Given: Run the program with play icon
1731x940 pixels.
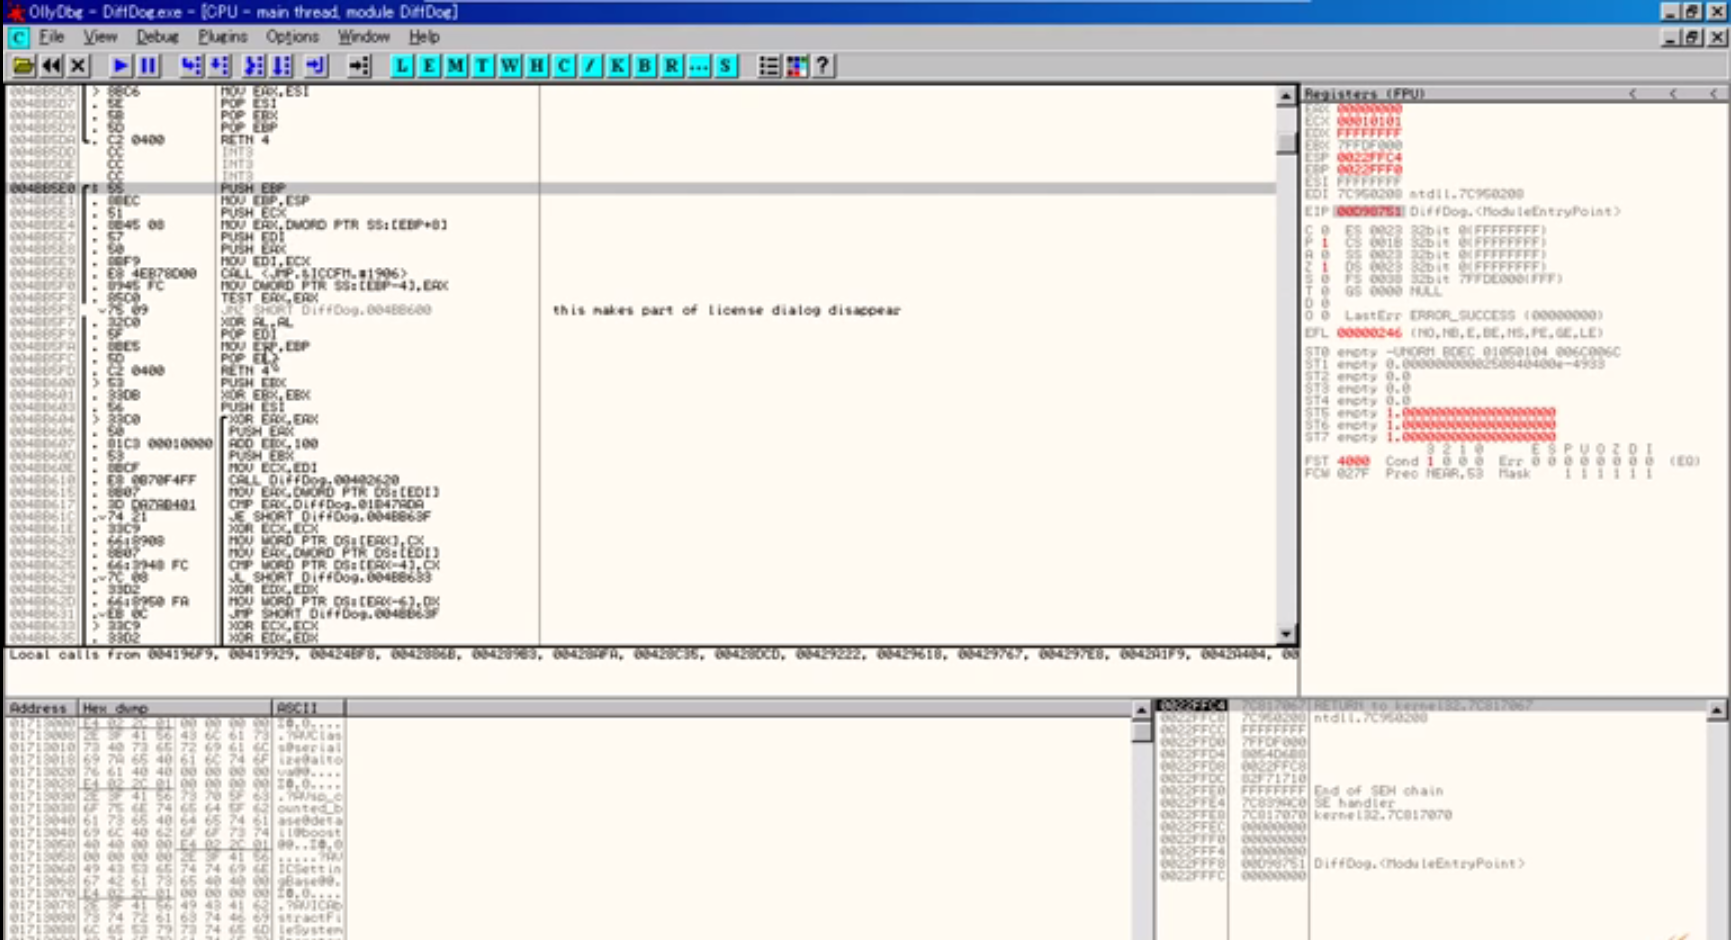Looking at the screenshot, I should (x=120, y=66).
